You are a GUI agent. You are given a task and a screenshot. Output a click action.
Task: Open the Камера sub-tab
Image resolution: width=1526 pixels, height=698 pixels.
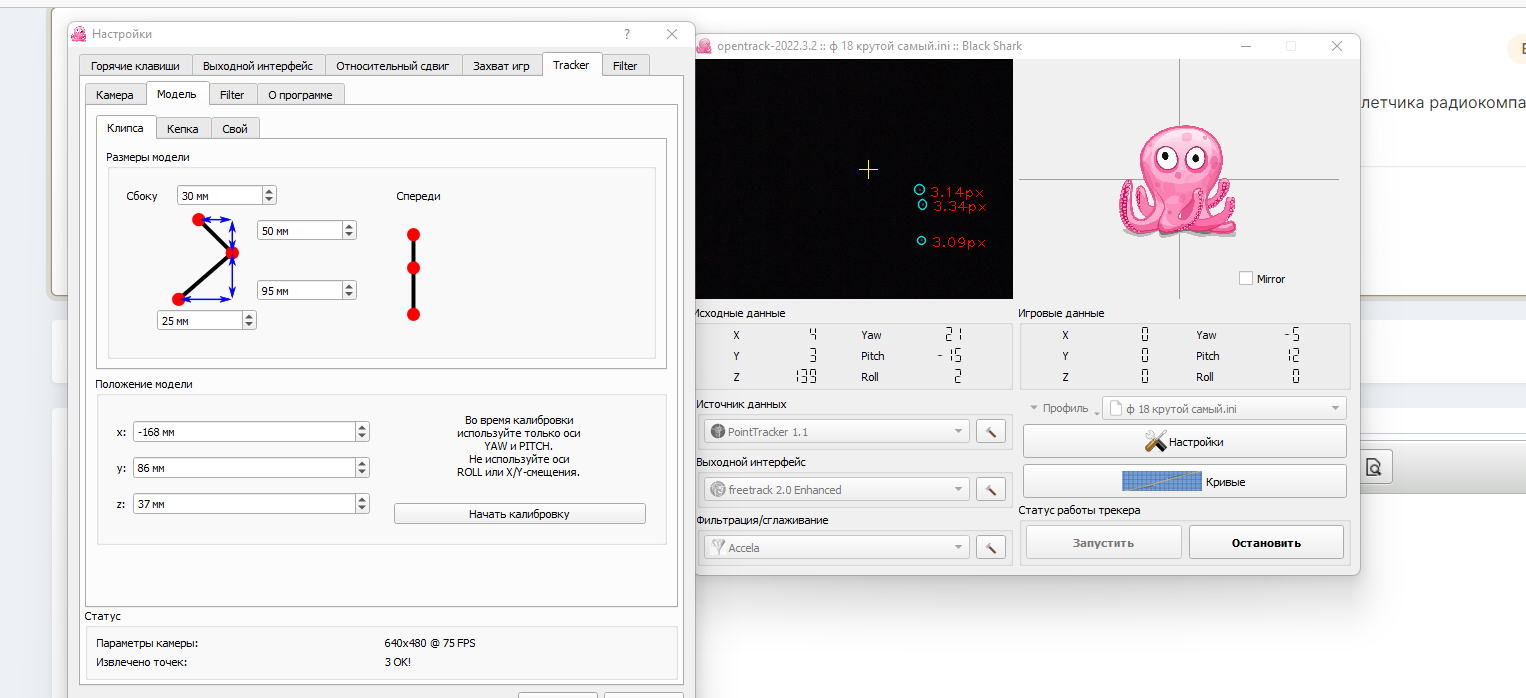click(115, 95)
